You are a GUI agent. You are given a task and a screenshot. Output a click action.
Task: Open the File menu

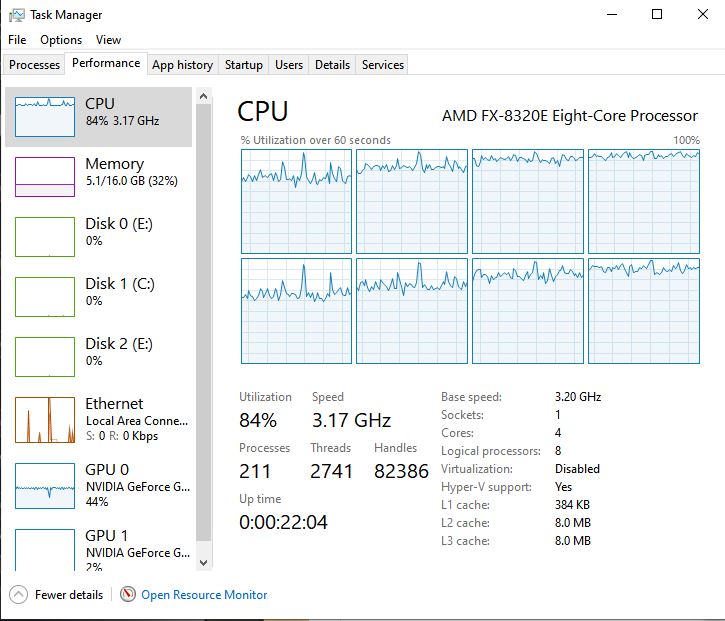(x=17, y=40)
